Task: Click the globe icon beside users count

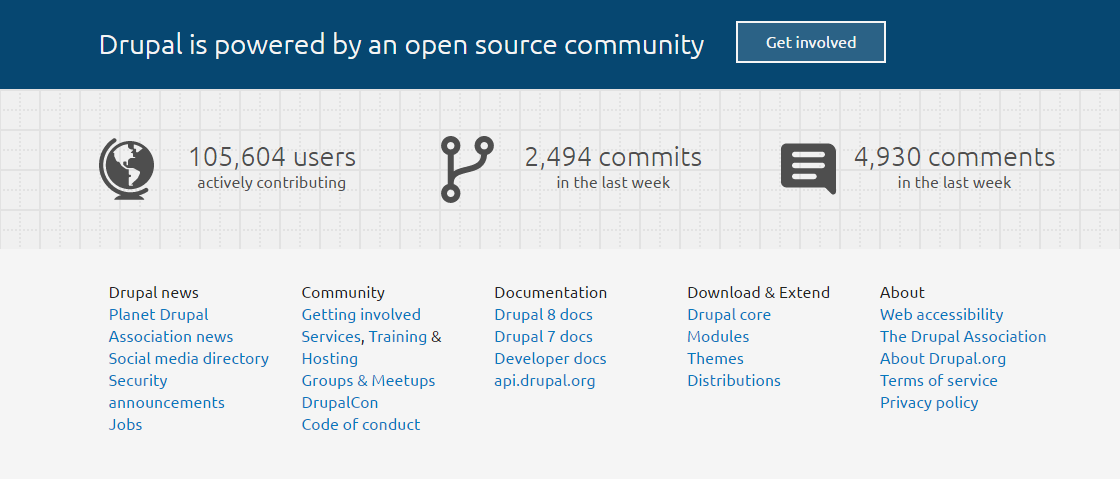Action: point(126,168)
